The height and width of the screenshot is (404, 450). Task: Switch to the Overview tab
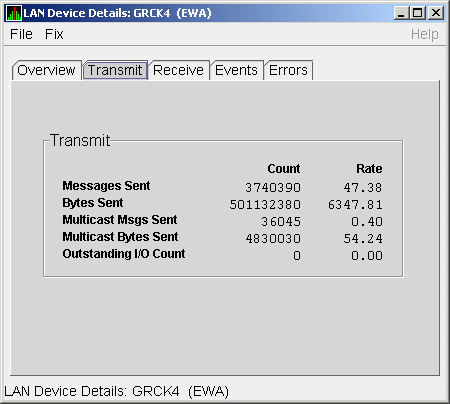point(46,70)
